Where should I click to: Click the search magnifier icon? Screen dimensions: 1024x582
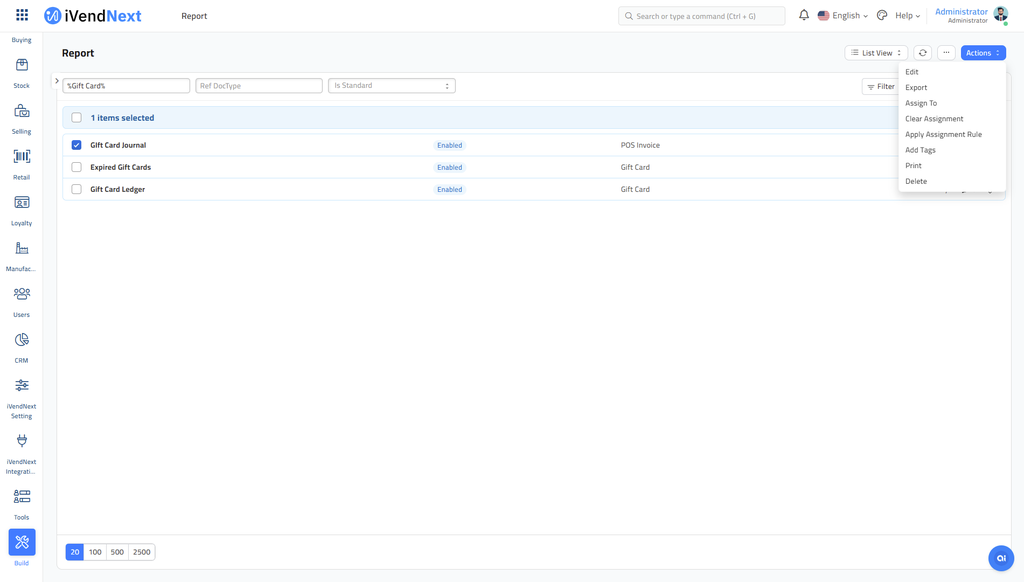629,16
